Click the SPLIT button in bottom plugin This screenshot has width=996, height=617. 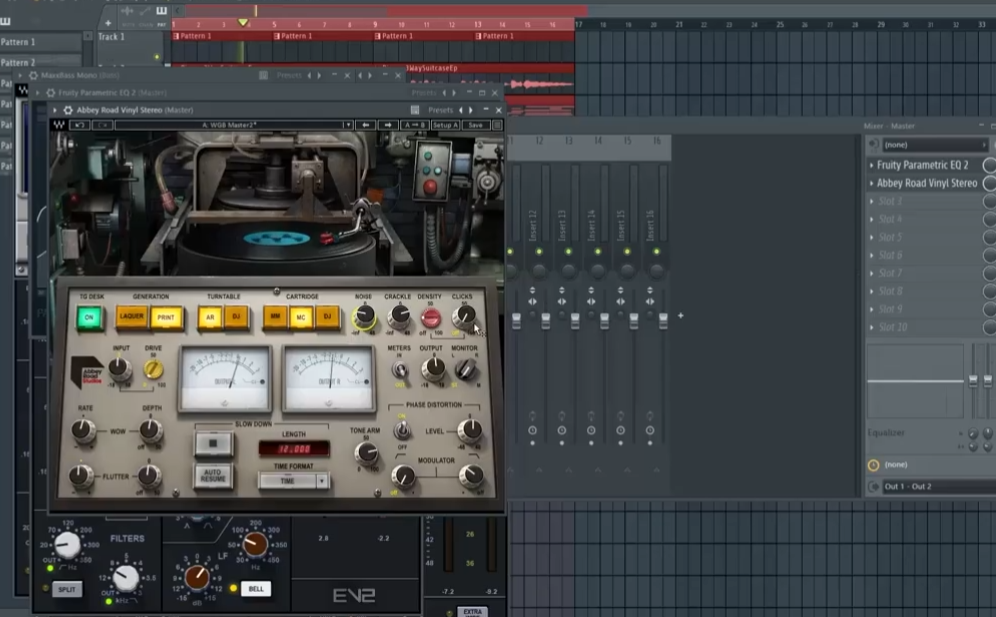[67, 590]
